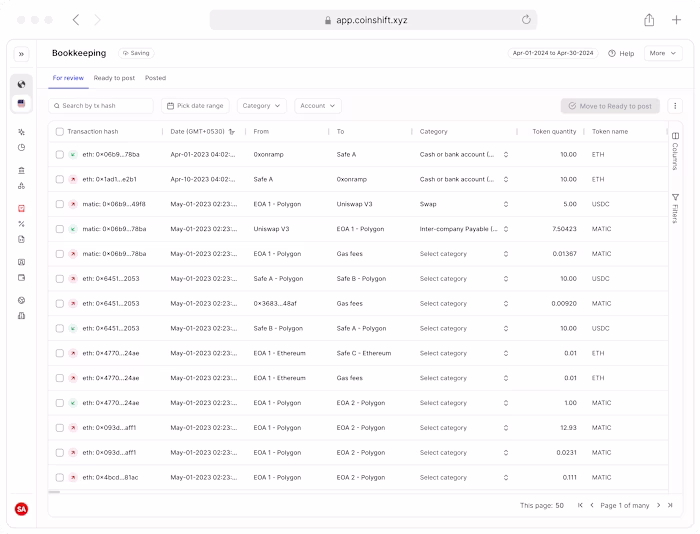
Task: Select category for the 0.00920 MATIC row
Action: (x=464, y=304)
